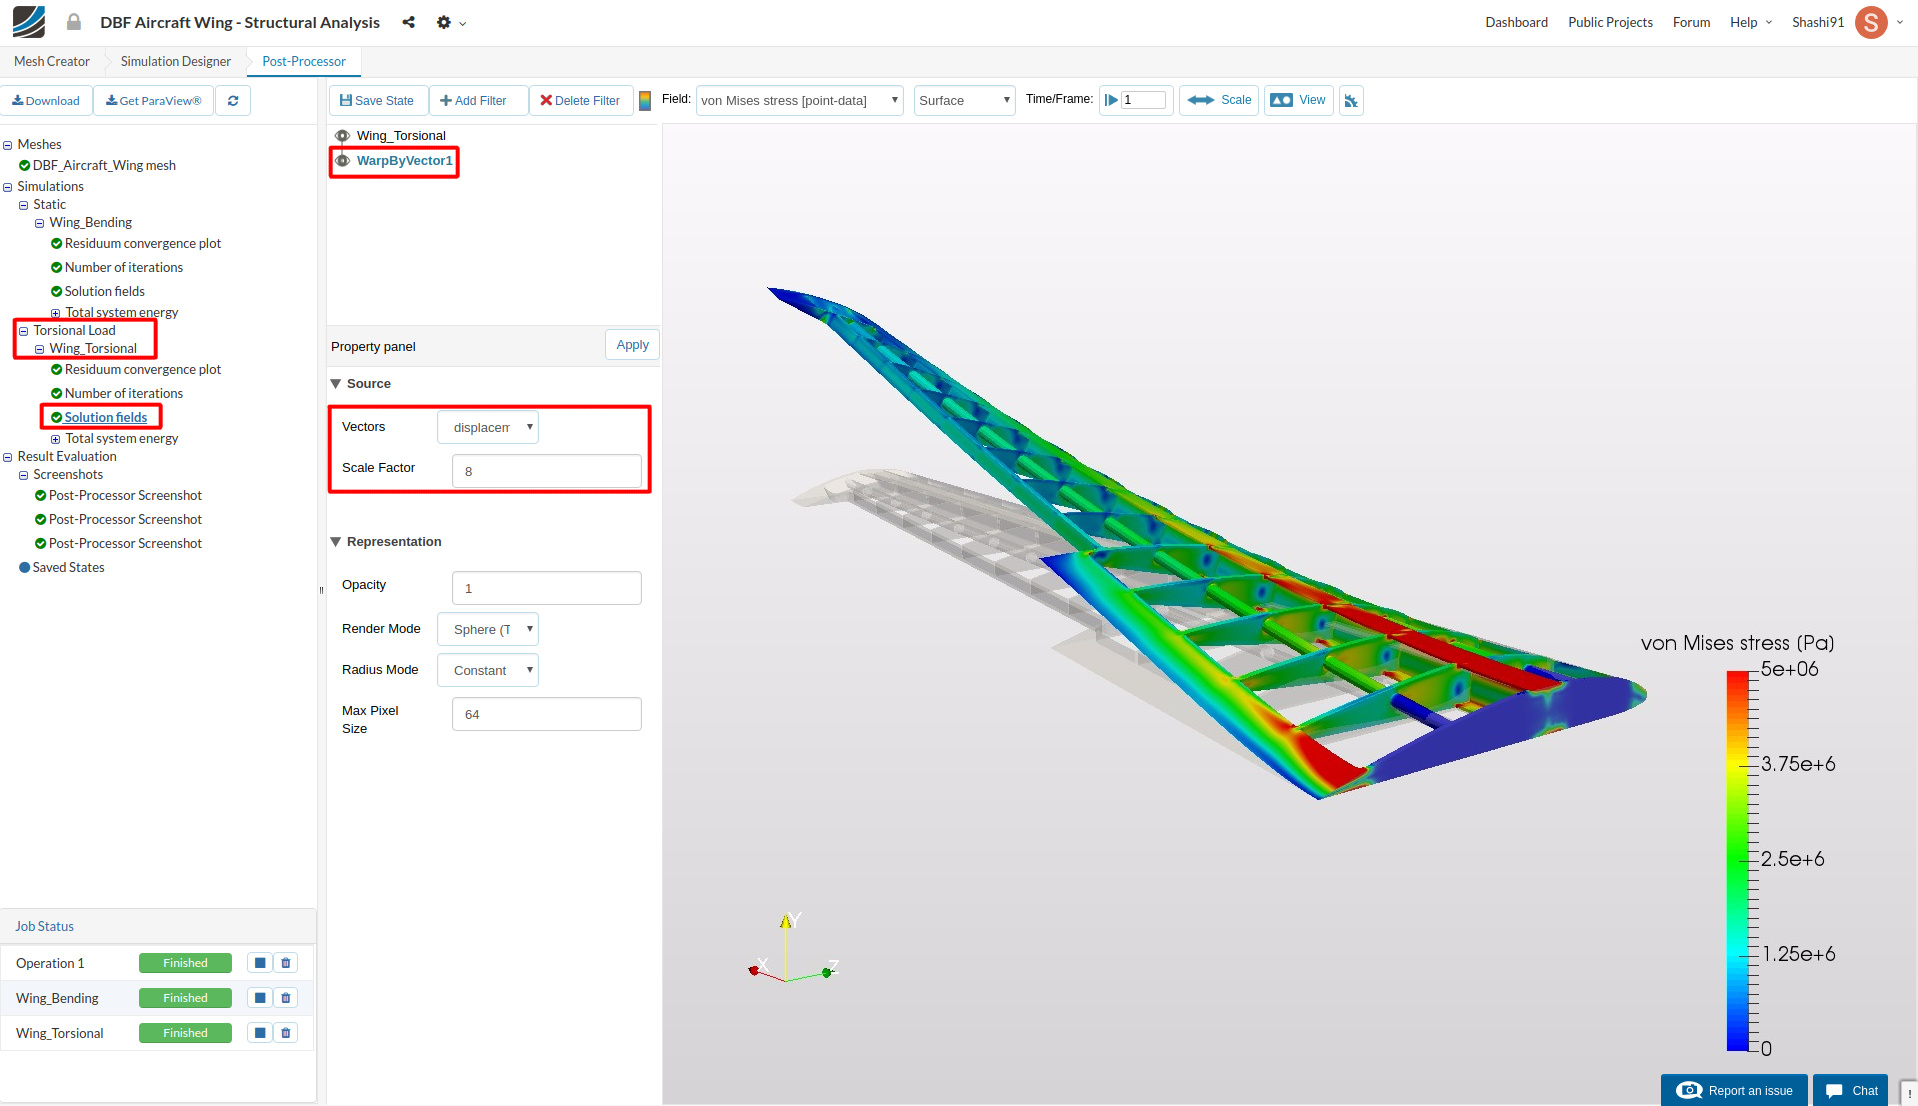Open the Post-Processor tab
The width and height of the screenshot is (1918, 1106).
coord(304,62)
